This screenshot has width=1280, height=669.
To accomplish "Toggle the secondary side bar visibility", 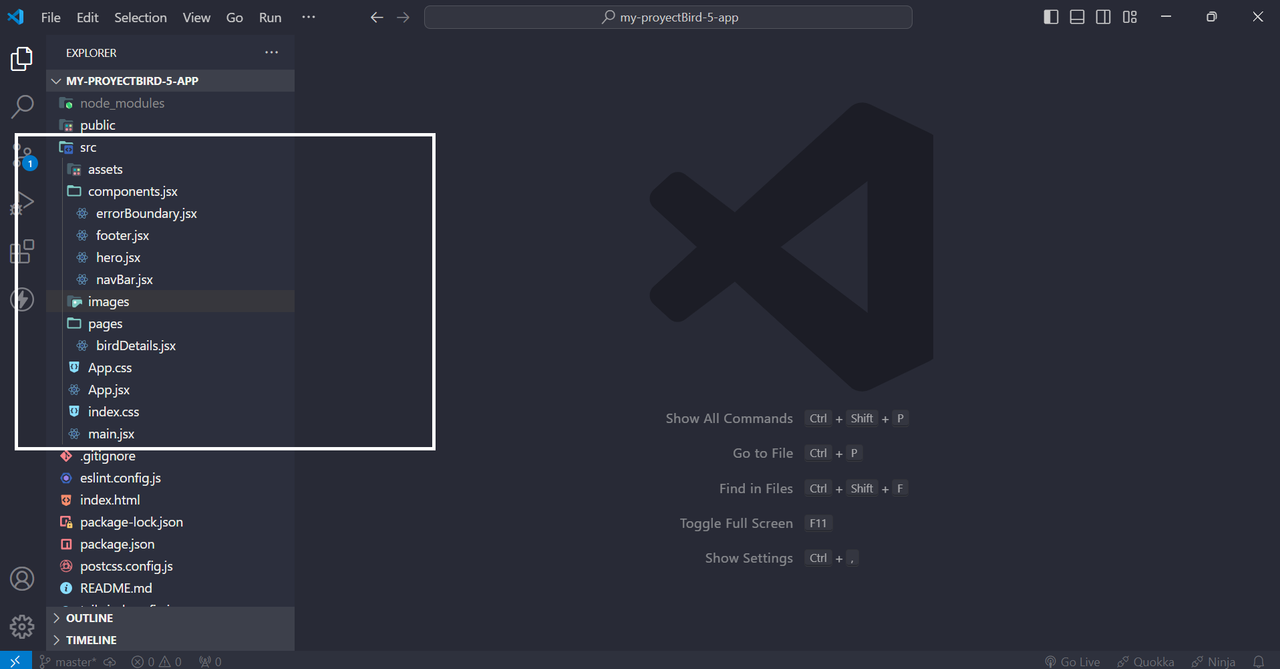I will coord(1103,17).
